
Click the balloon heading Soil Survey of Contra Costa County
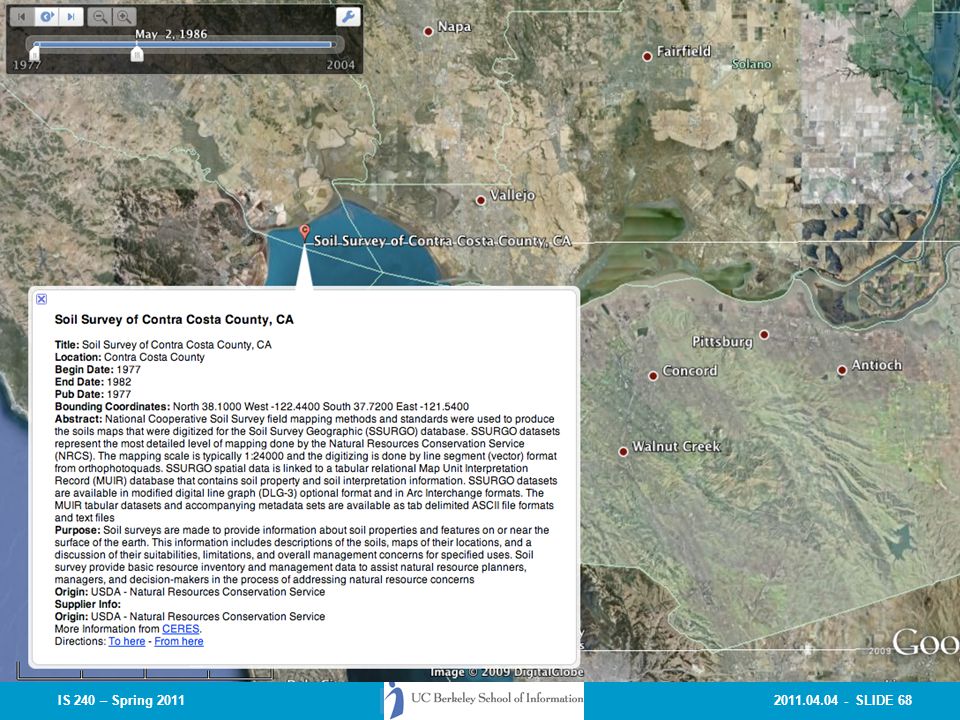(x=174, y=320)
